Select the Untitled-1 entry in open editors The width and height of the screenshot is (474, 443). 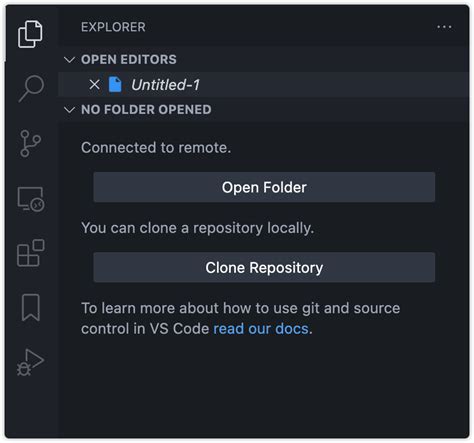click(x=263, y=85)
